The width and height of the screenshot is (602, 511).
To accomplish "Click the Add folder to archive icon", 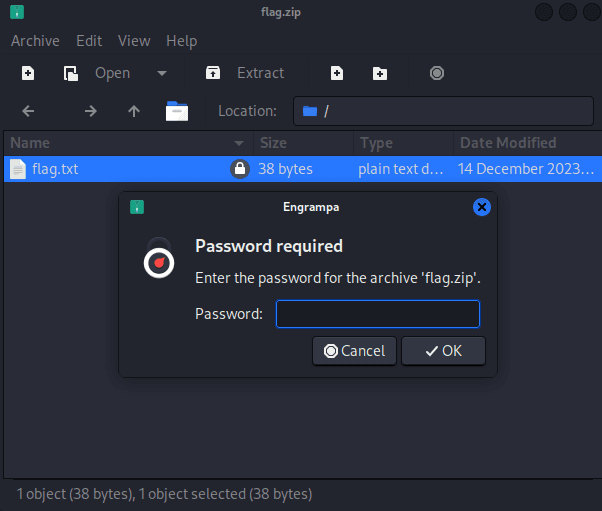I will point(380,73).
